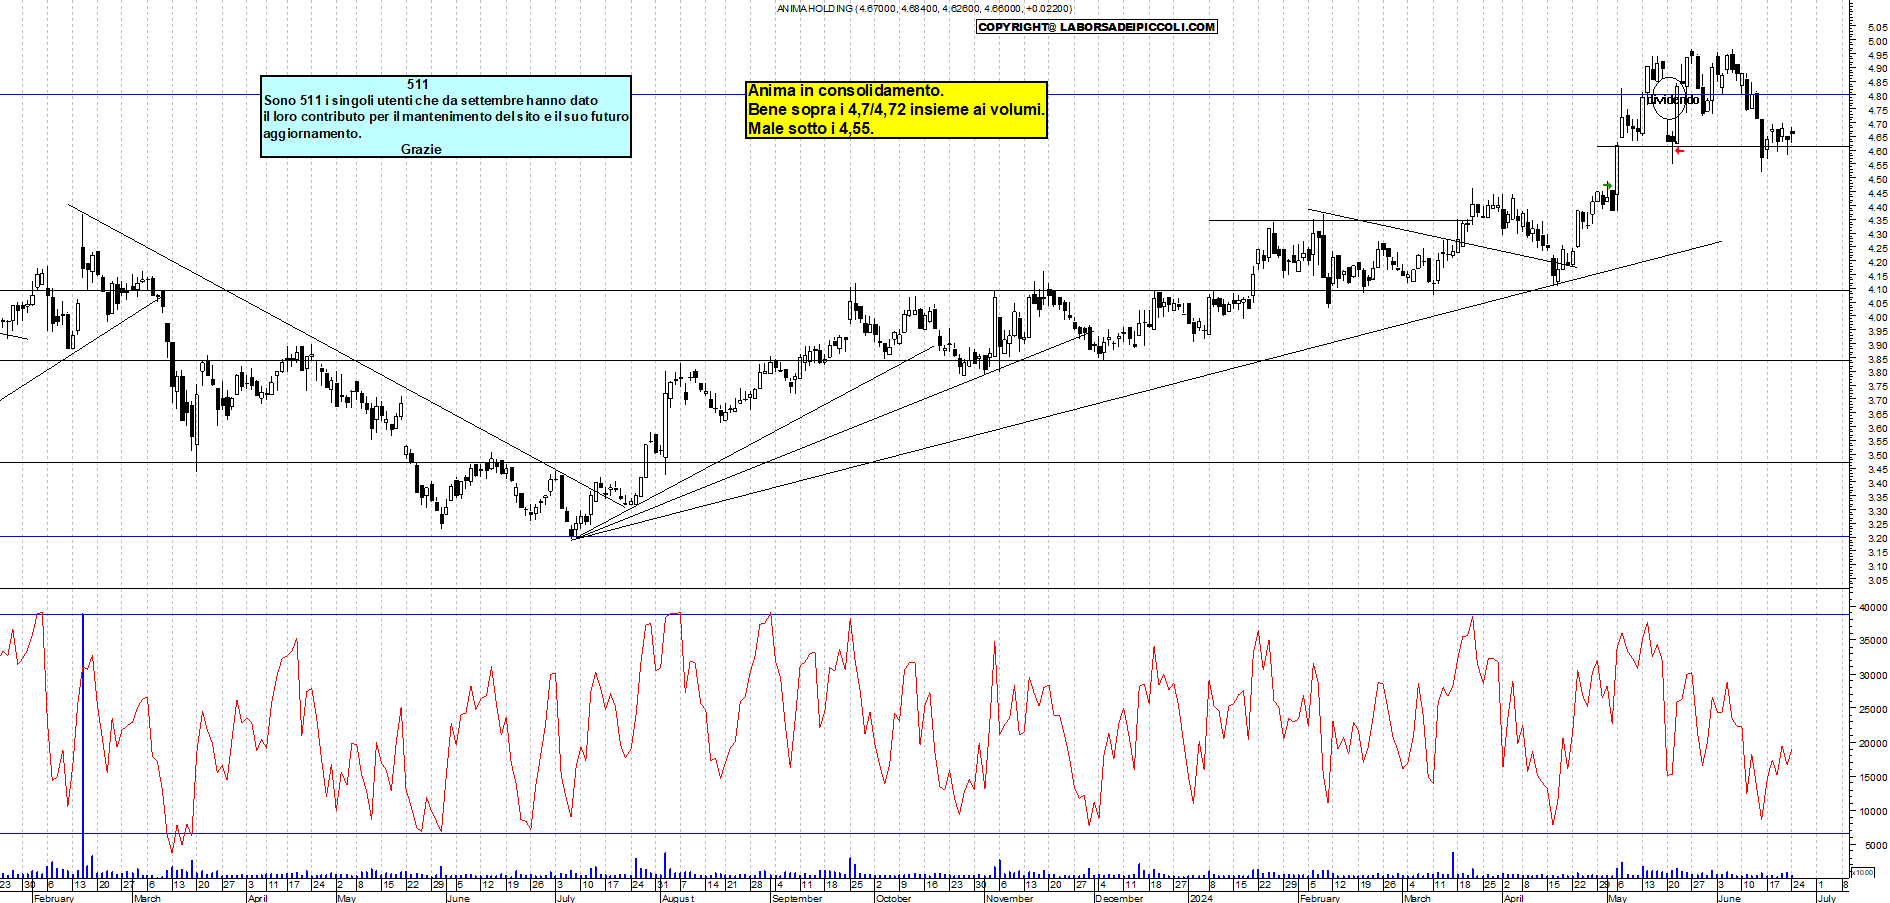Click the 4.10 price axis label
Image resolution: width=1890 pixels, height=903 pixels.
[x=1877, y=290]
